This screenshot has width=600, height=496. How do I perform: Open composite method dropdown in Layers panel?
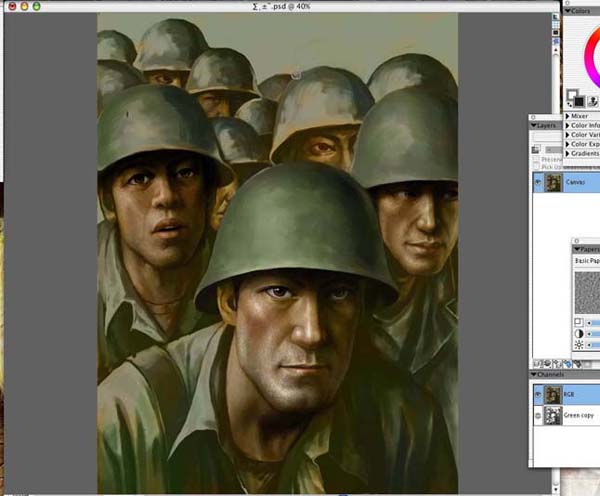coord(548,137)
